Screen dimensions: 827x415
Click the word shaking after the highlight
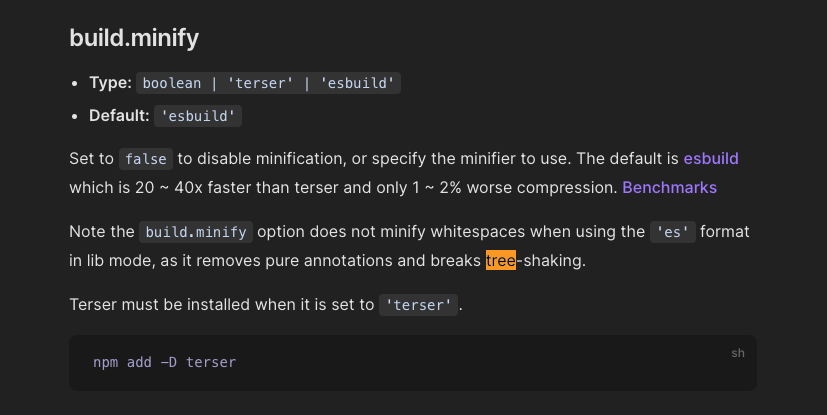[553, 260]
